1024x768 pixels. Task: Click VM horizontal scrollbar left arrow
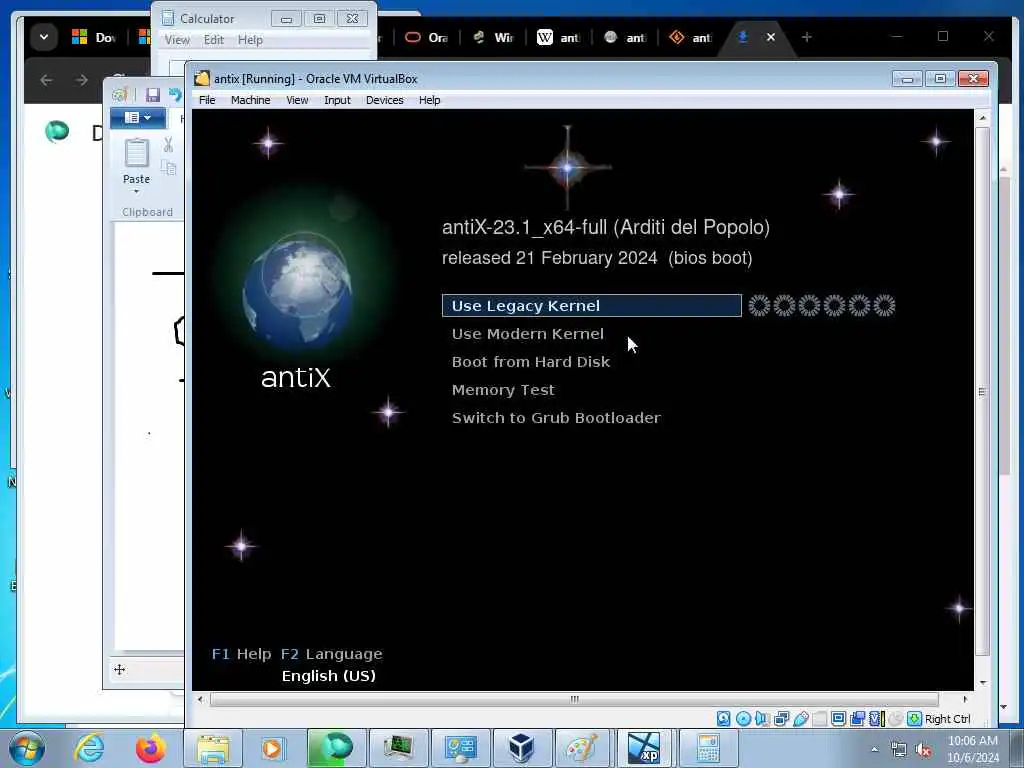(x=200, y=699)
